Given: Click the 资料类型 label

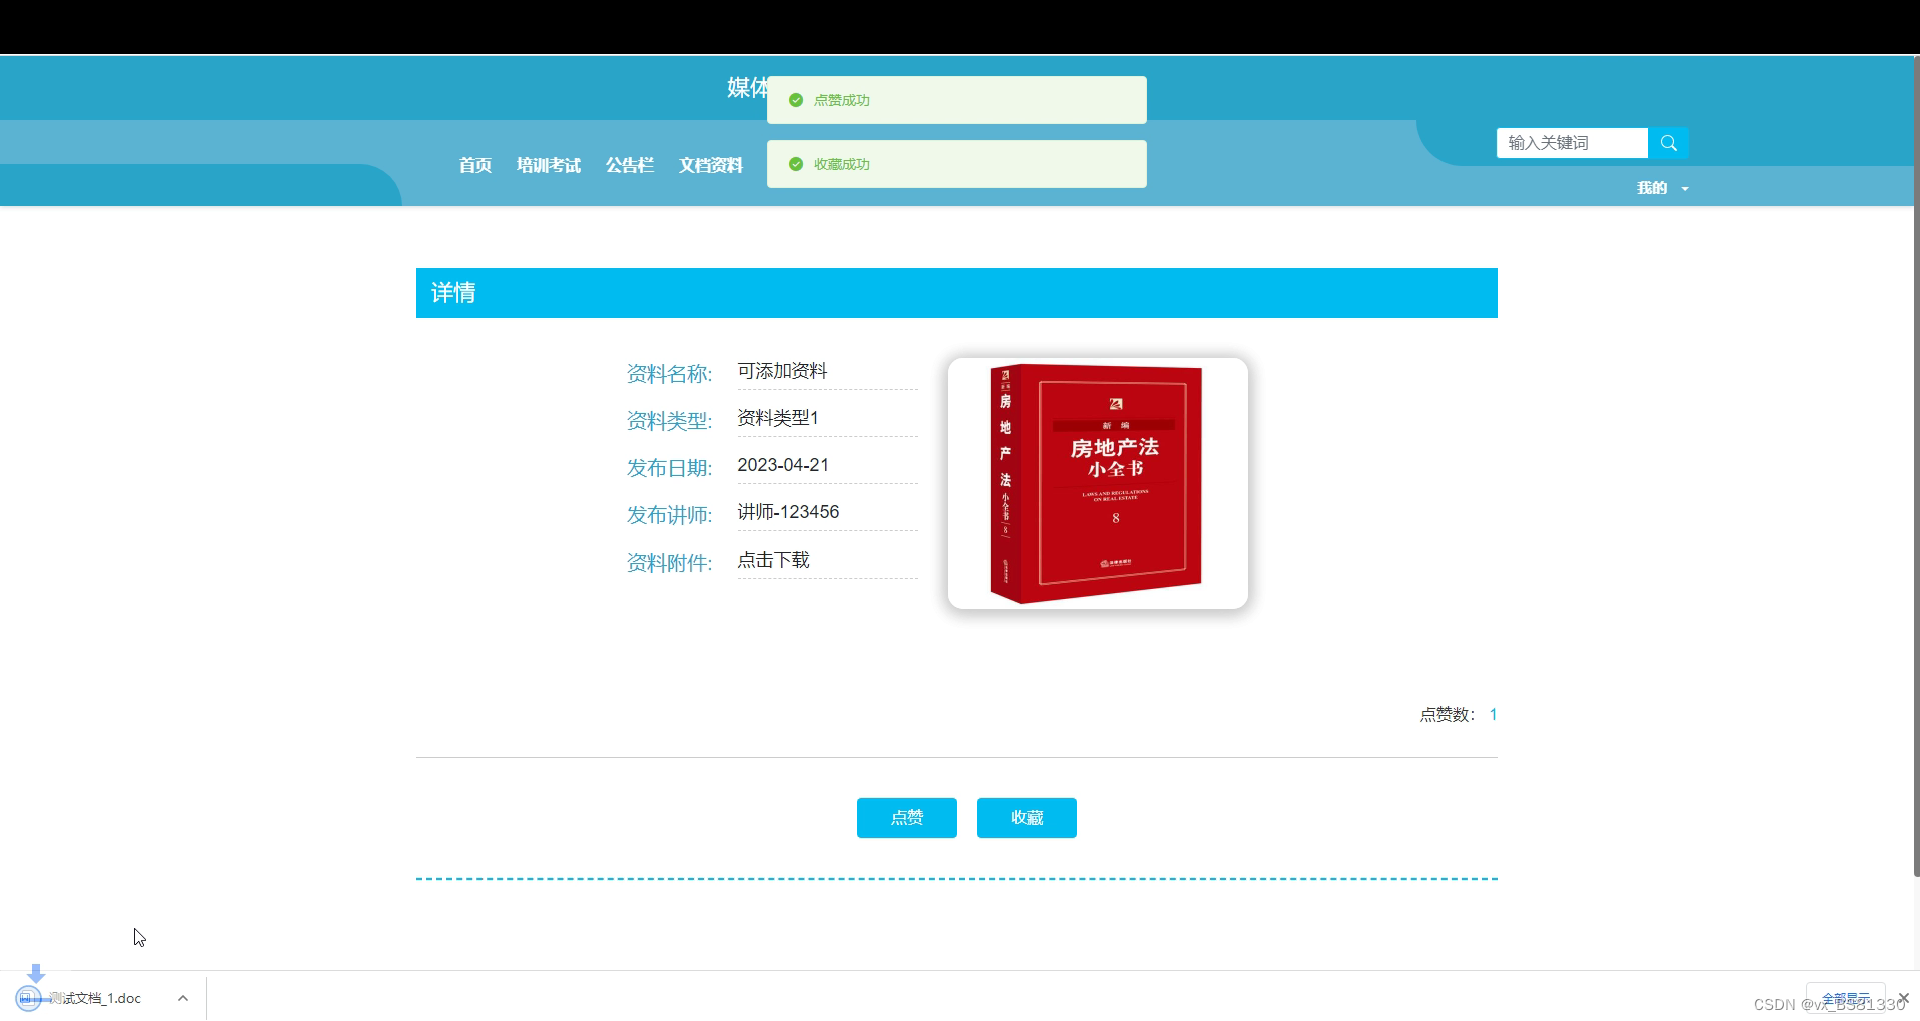Looking at the screenshot, I should click(x=669, y=421).
